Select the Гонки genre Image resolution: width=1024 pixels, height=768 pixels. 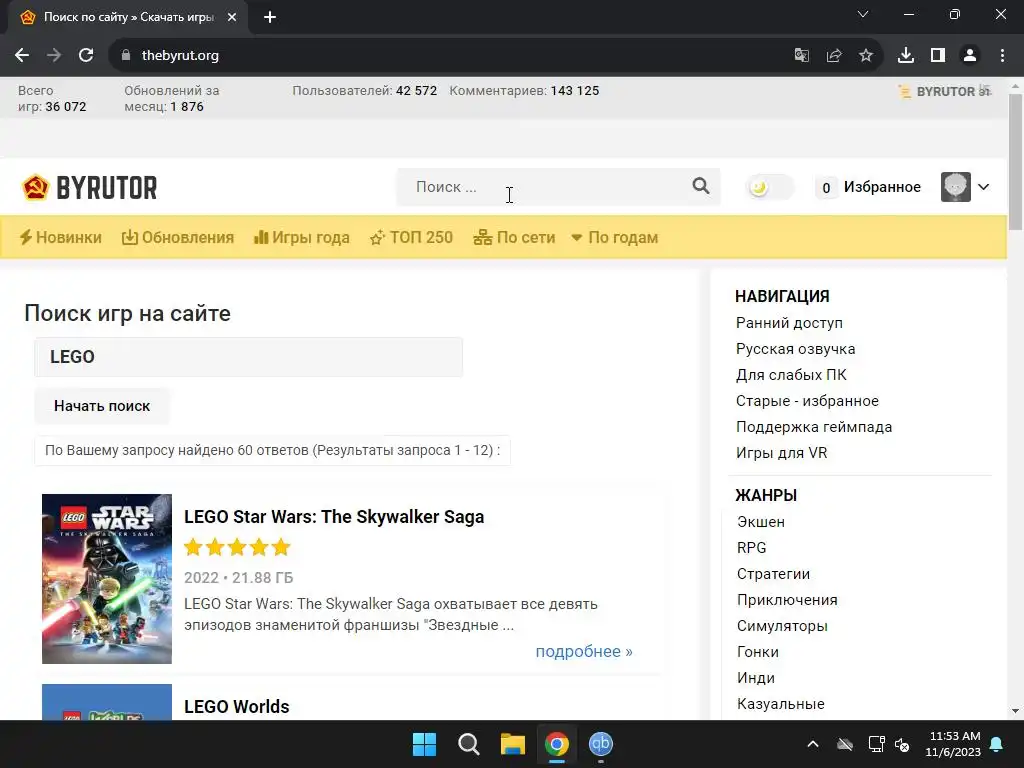[758, 652]
